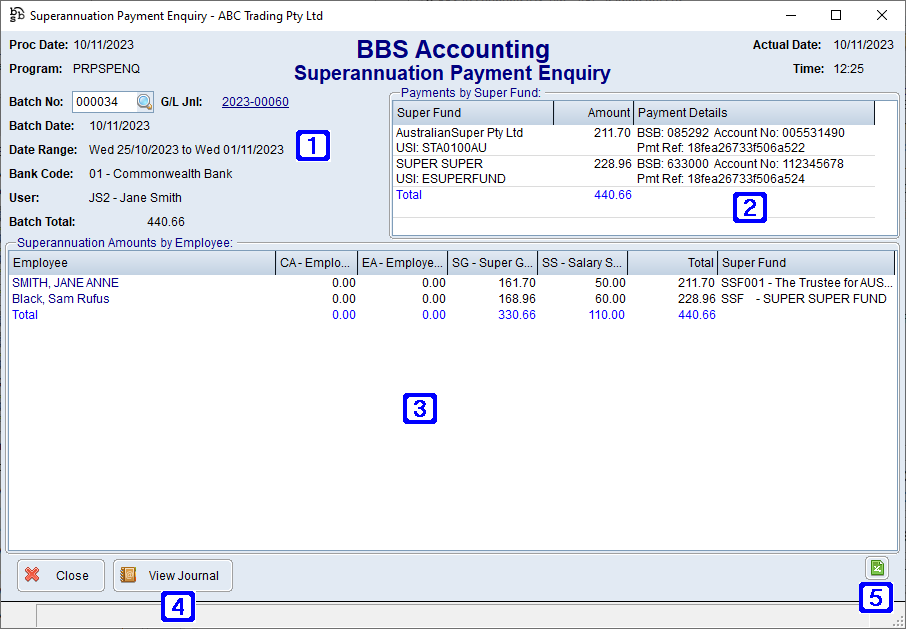Open the Excel export icon
Screen dimensions: 906x629
[x=876, y=567]
